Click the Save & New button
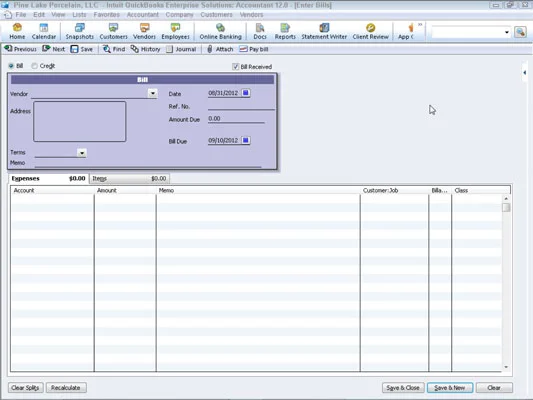Screen dimensions: 533x400 pos(450,388)
